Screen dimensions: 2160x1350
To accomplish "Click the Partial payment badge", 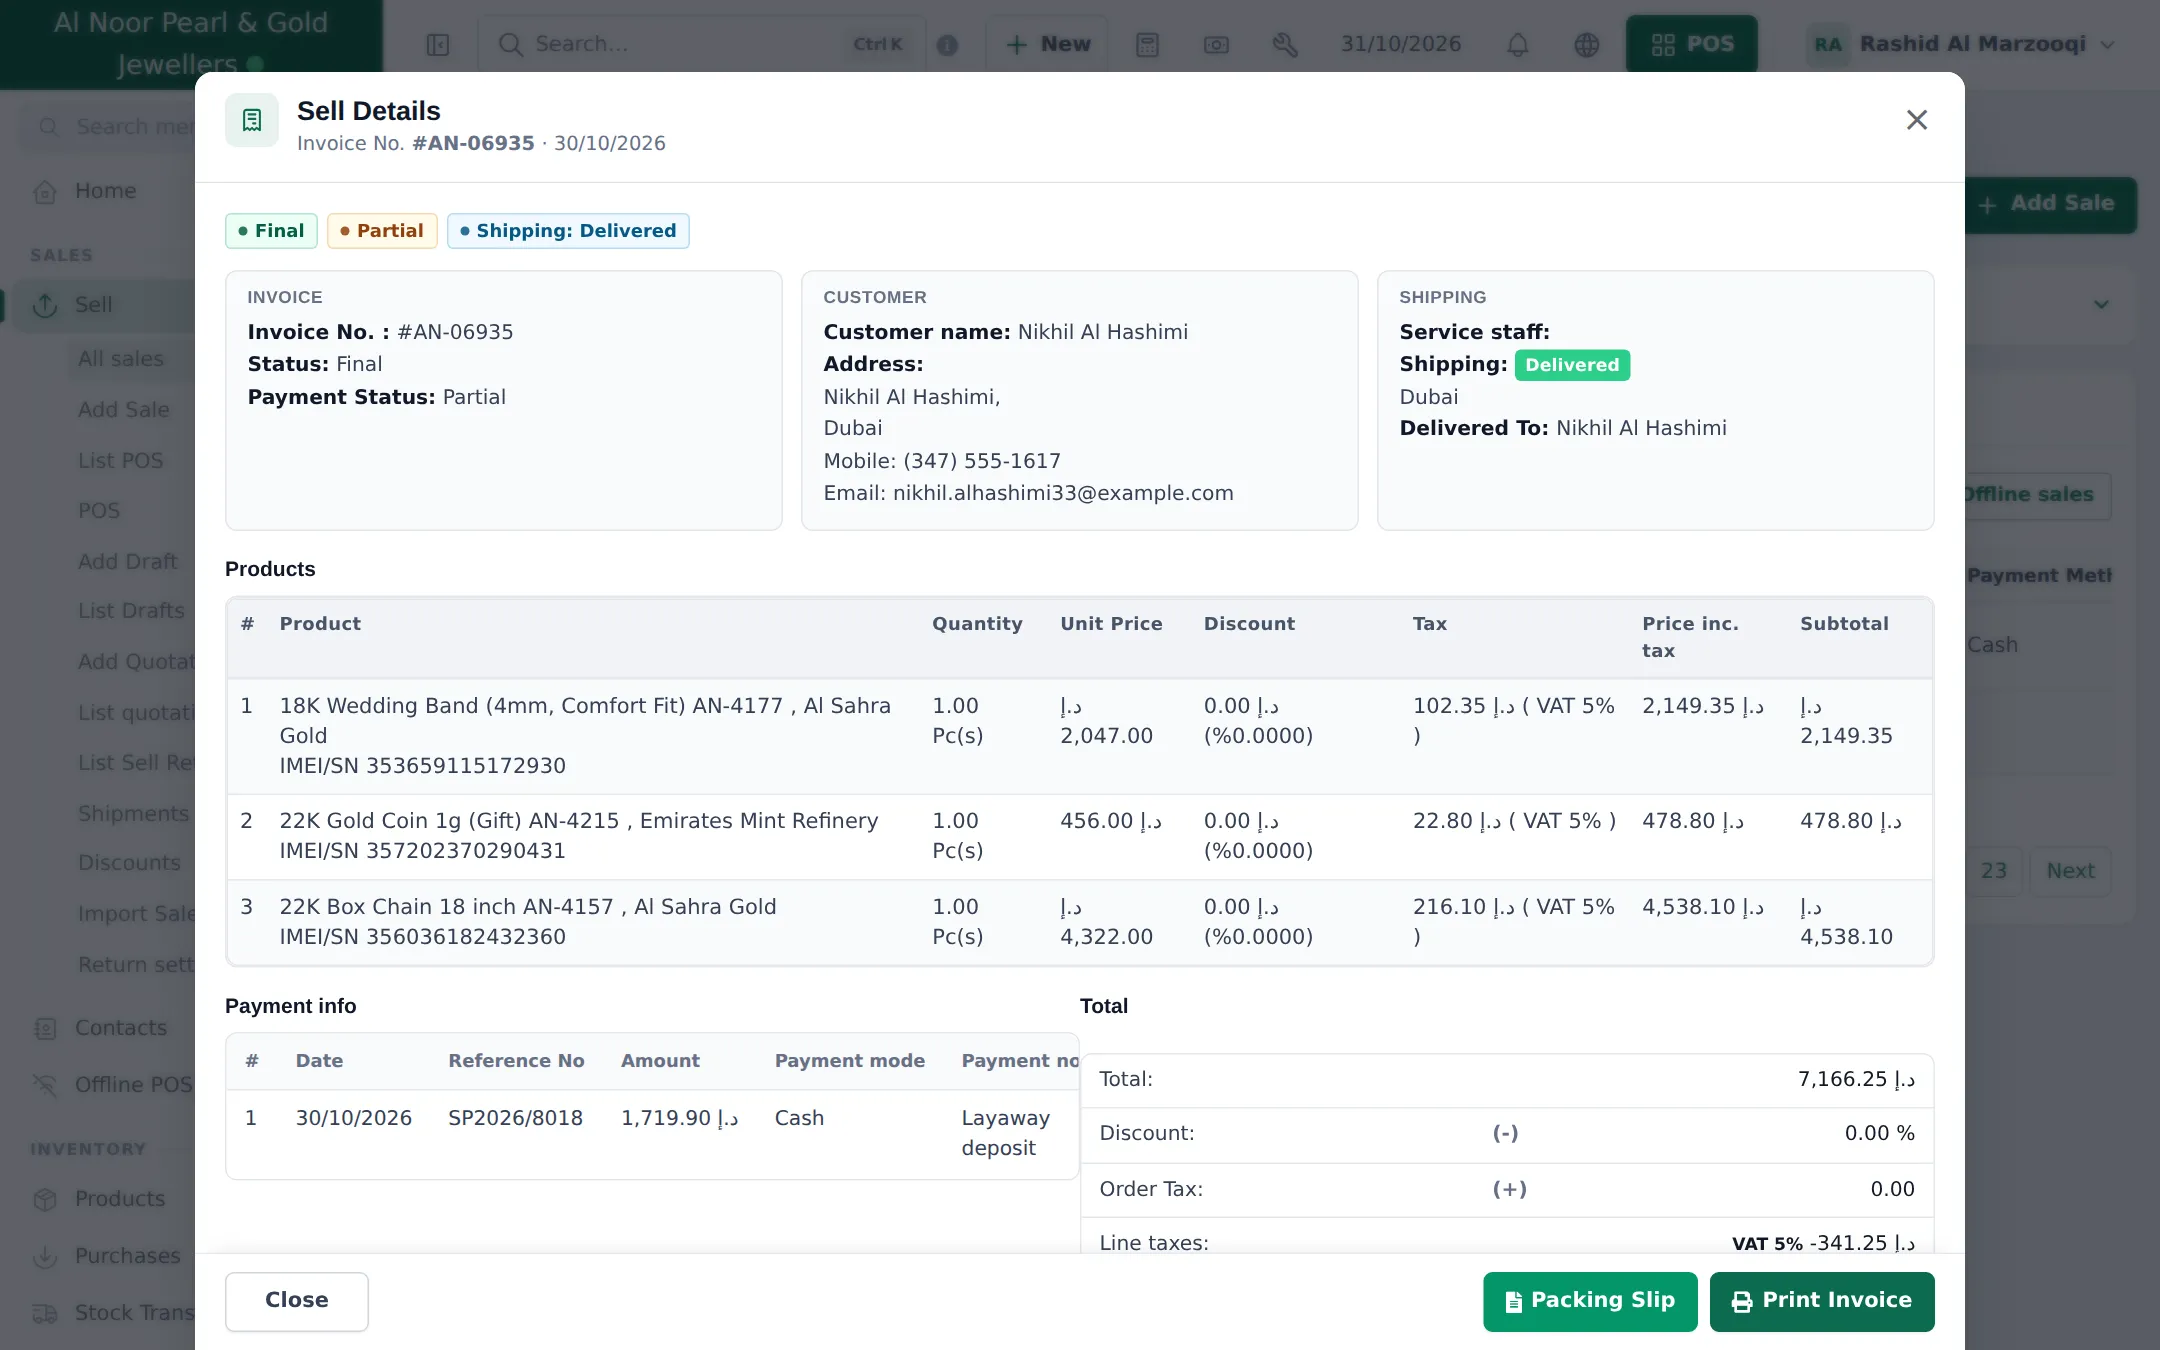I will click(x=382, y=231).
